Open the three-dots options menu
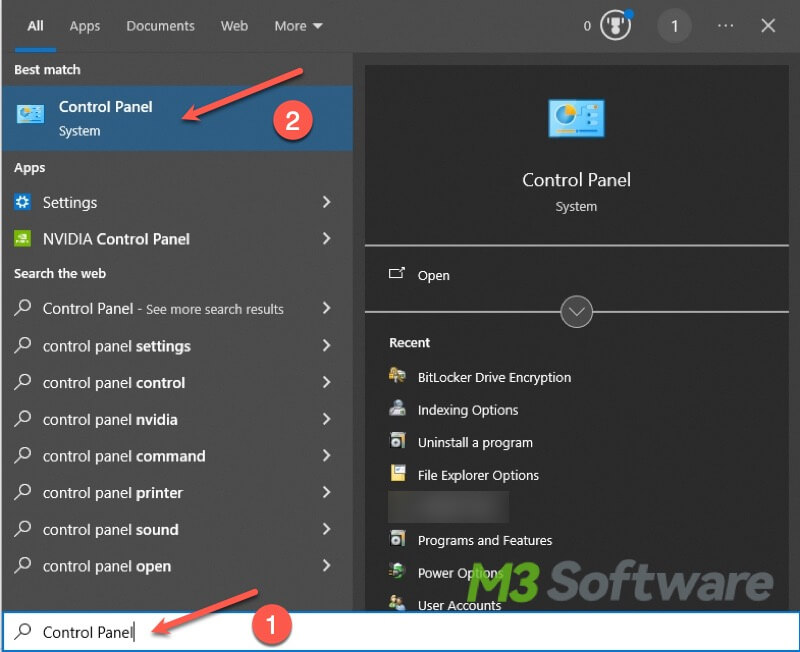This screenshot has height=652, width=800. (725, 26)
